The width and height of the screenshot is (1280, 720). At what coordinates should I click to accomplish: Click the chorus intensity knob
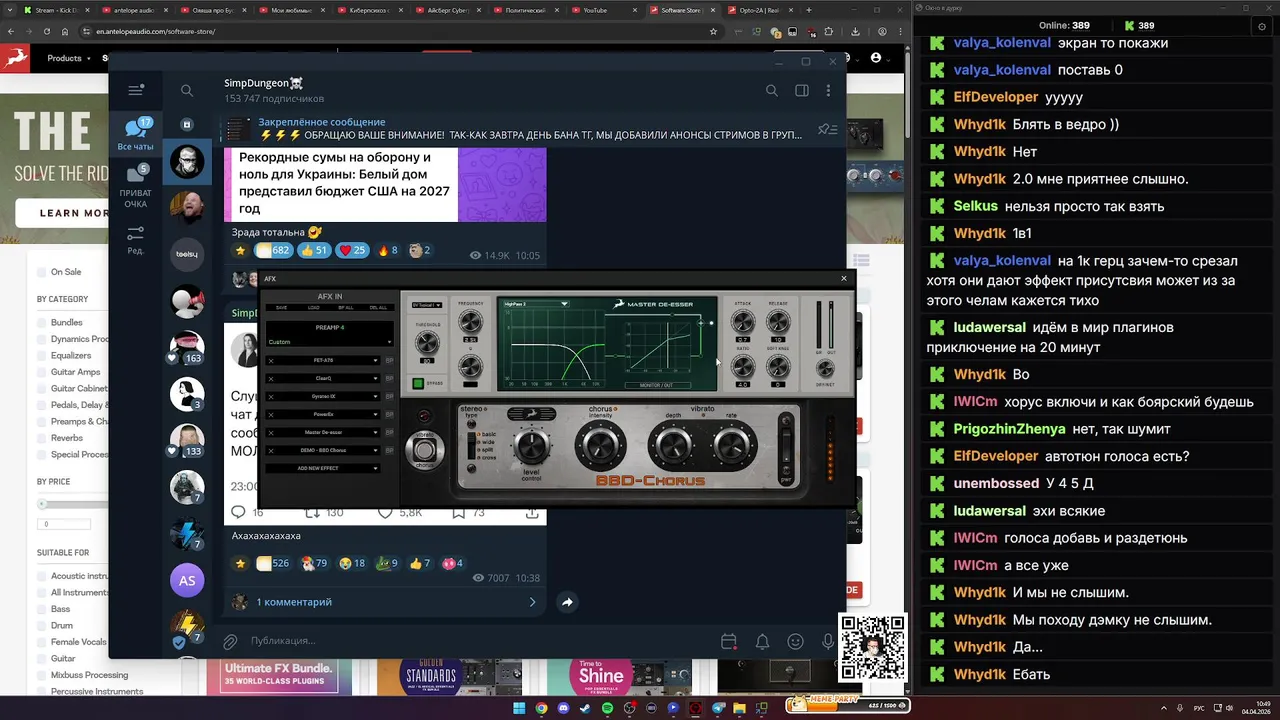point(600,444)
